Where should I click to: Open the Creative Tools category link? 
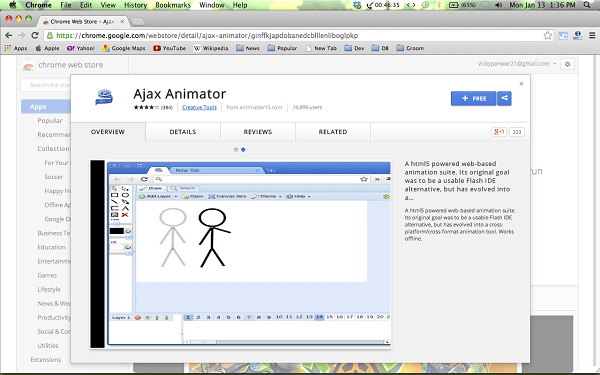(x=199, y=108)
